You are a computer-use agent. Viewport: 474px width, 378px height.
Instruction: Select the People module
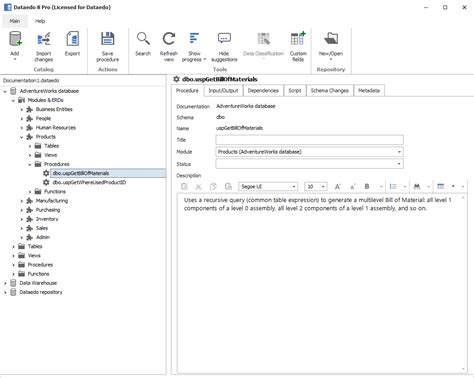(43, 119)
